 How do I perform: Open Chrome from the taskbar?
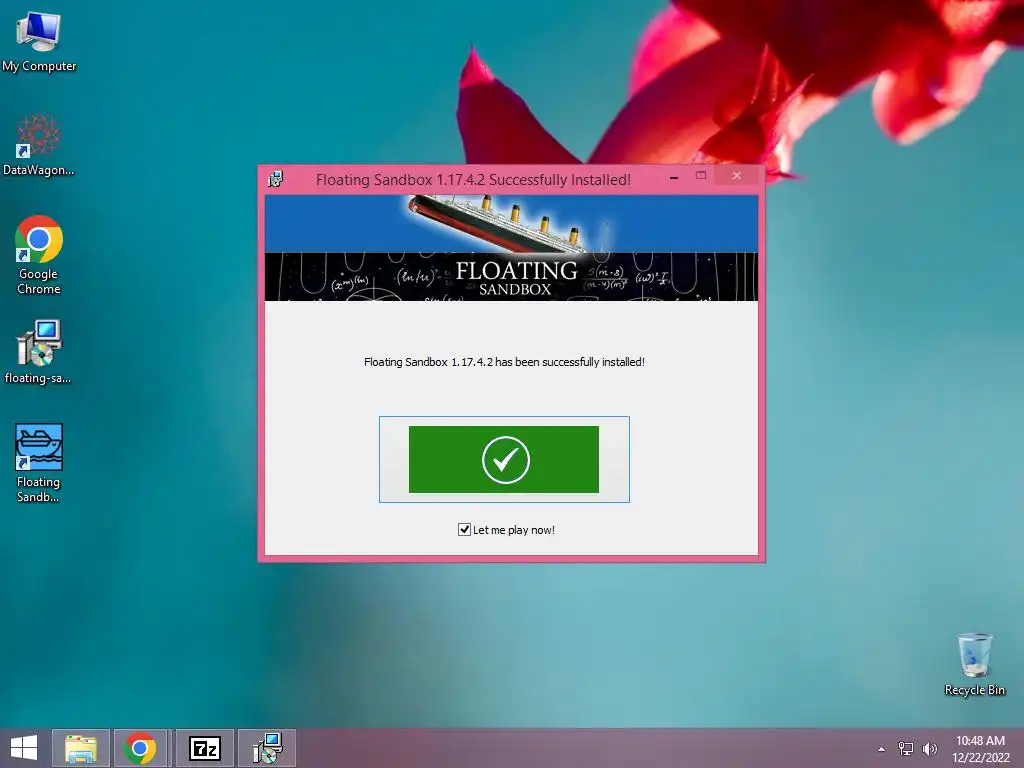(x=140, y=748)
